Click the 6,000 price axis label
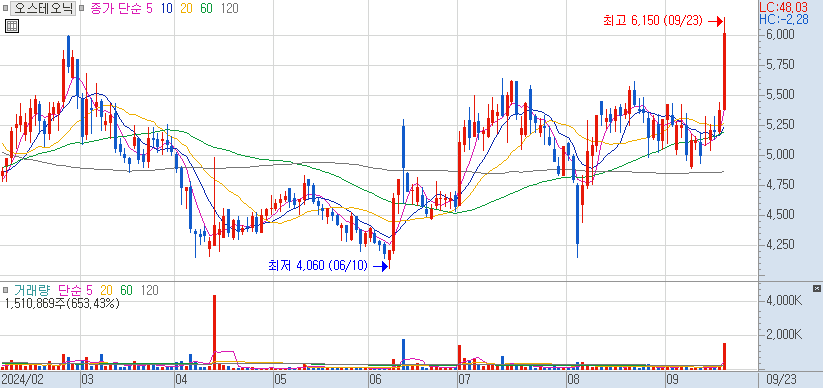Screen dimensions: 823x388 tap(780, 35)
